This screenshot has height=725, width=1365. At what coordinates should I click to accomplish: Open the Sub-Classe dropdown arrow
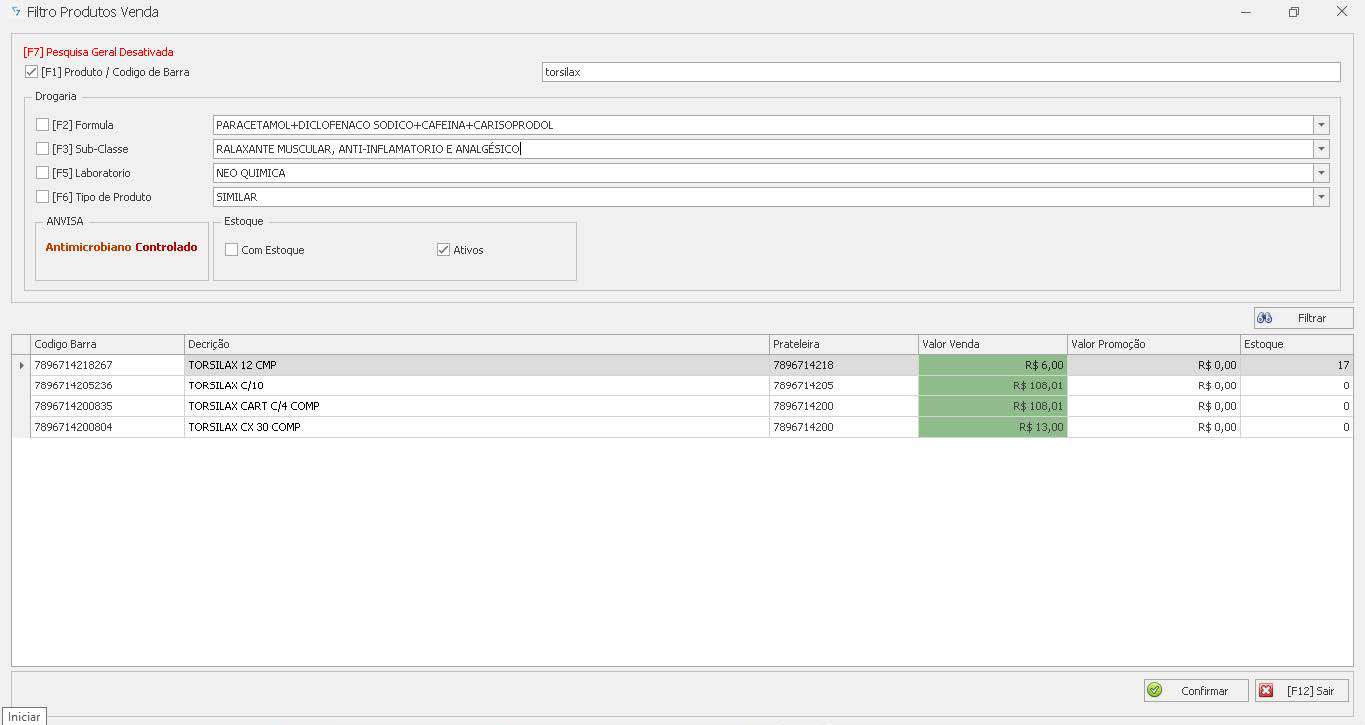click(1322, 149)
